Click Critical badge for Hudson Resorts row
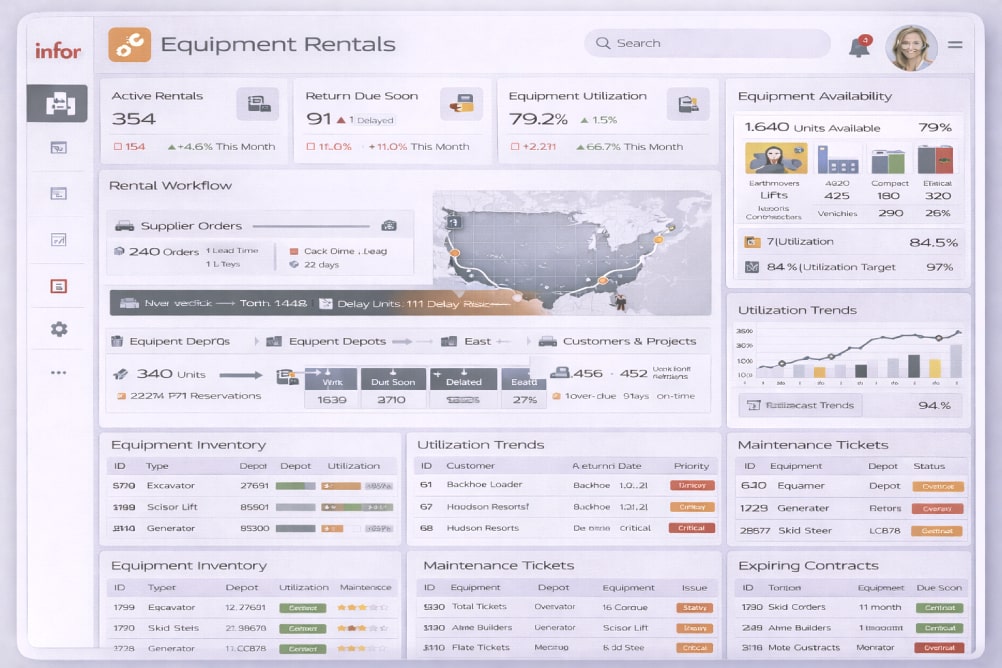This screenshot has width=1002, height=668. [691, 528]
